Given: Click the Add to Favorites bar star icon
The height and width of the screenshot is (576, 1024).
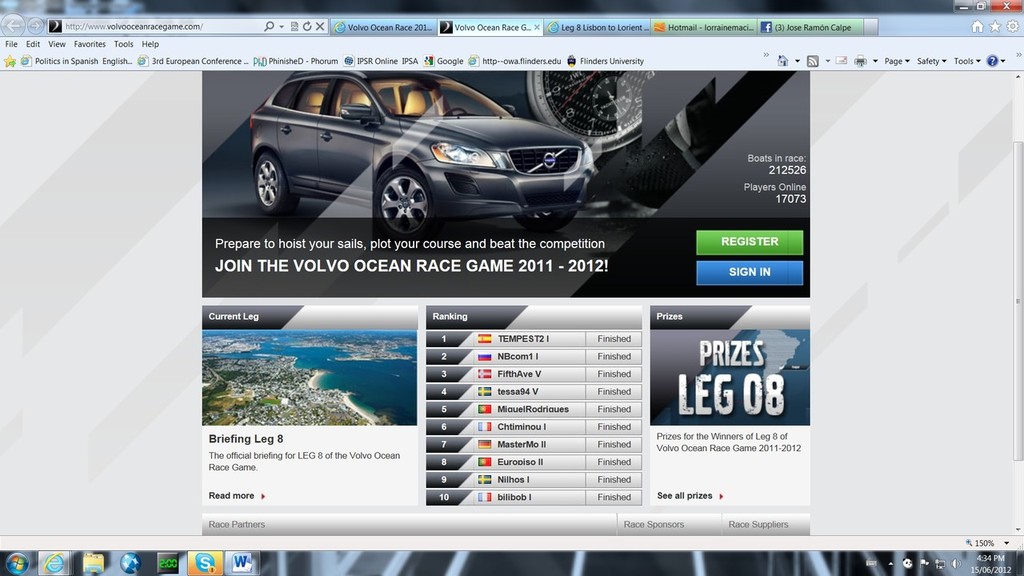Looking at the screenshot, I should (10, 61).
